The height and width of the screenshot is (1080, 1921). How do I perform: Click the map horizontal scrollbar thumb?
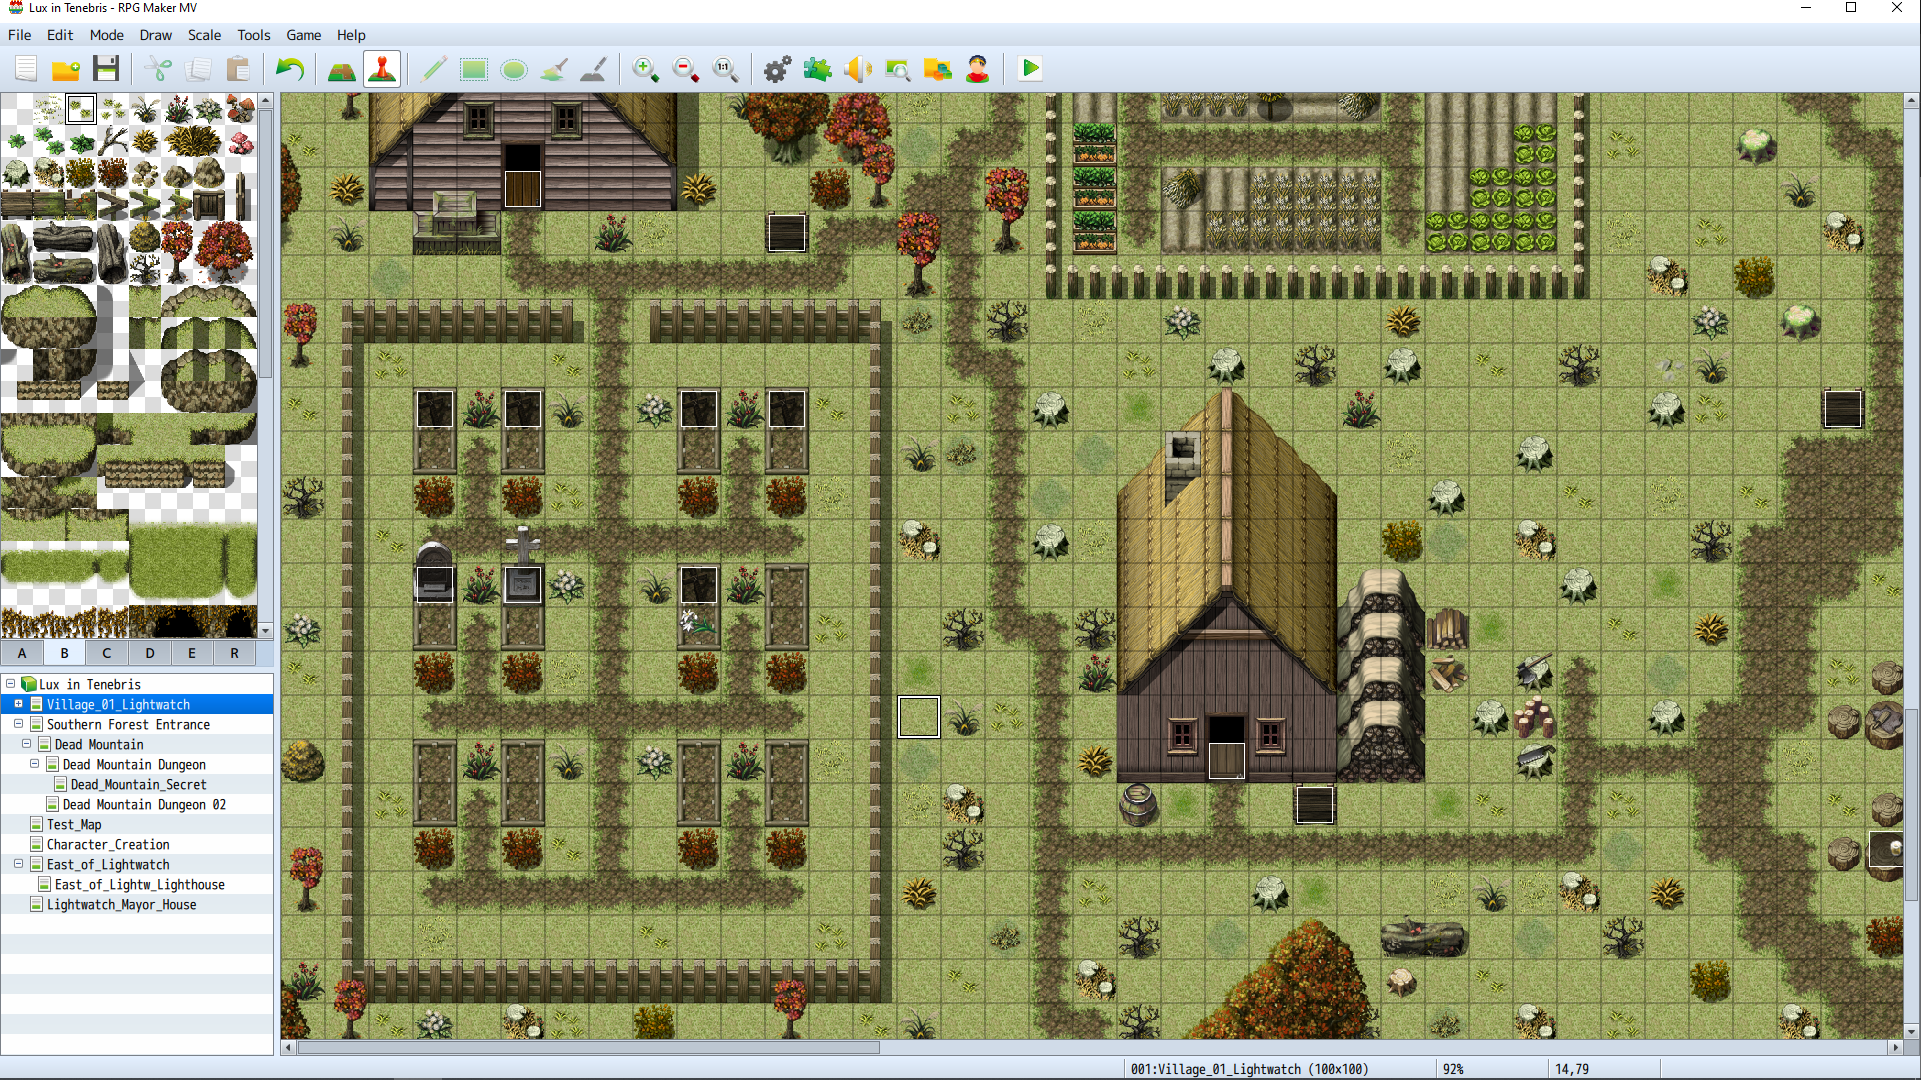point(589,1048)
